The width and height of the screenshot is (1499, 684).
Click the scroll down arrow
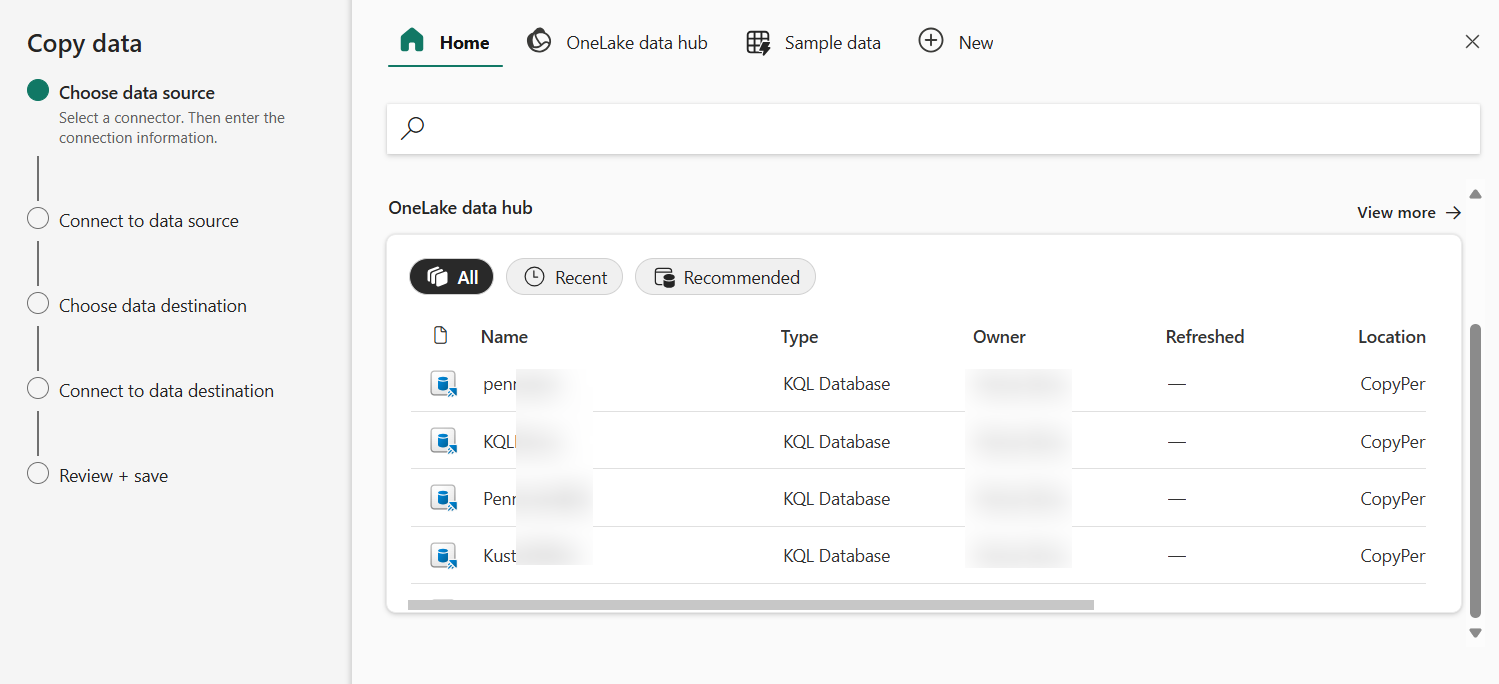(1475, 632)
